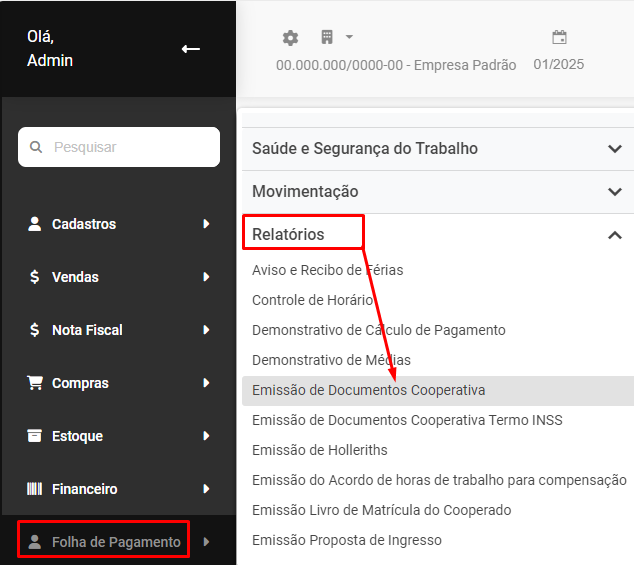Open Emissão de Holleriths report
Image resolution: width=634 pixels, height=565 pixels.
(319, 450)
